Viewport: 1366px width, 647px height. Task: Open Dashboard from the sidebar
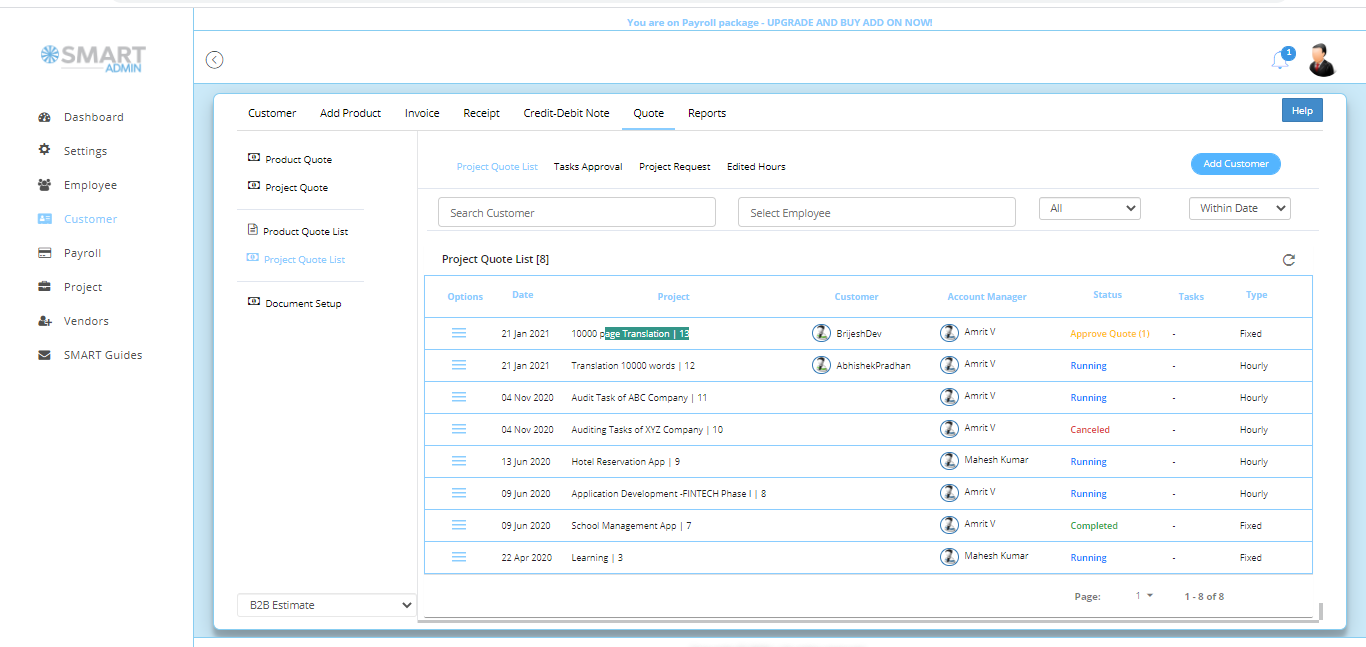(93, 117)
